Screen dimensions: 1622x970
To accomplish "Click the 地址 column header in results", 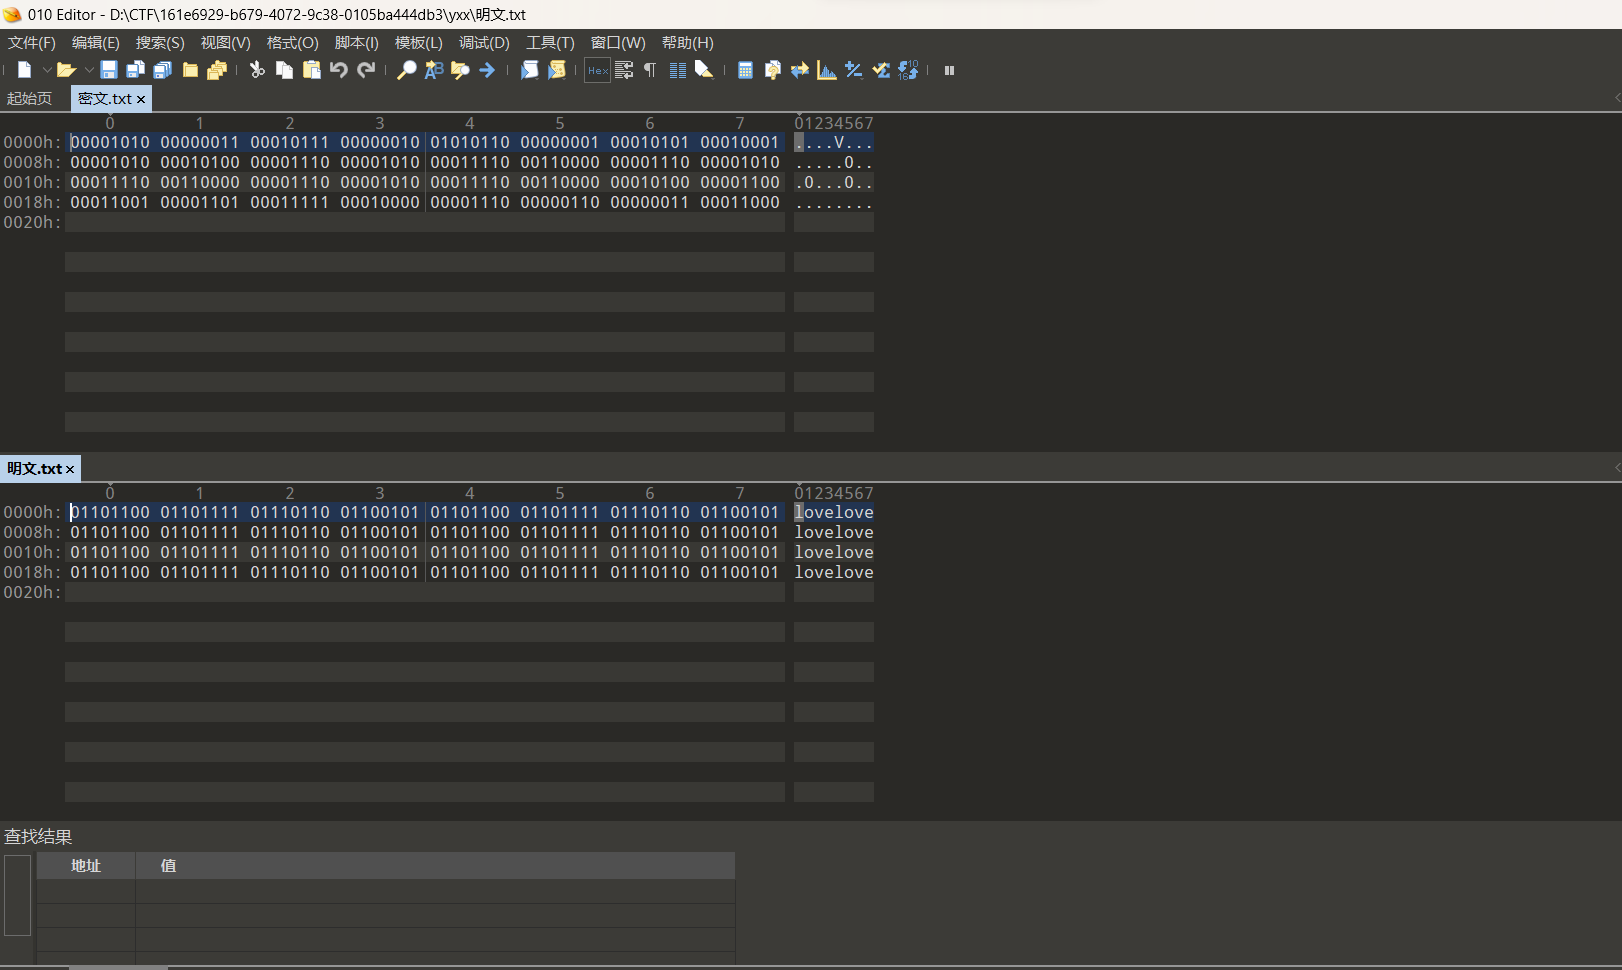I will pos(86,866).
